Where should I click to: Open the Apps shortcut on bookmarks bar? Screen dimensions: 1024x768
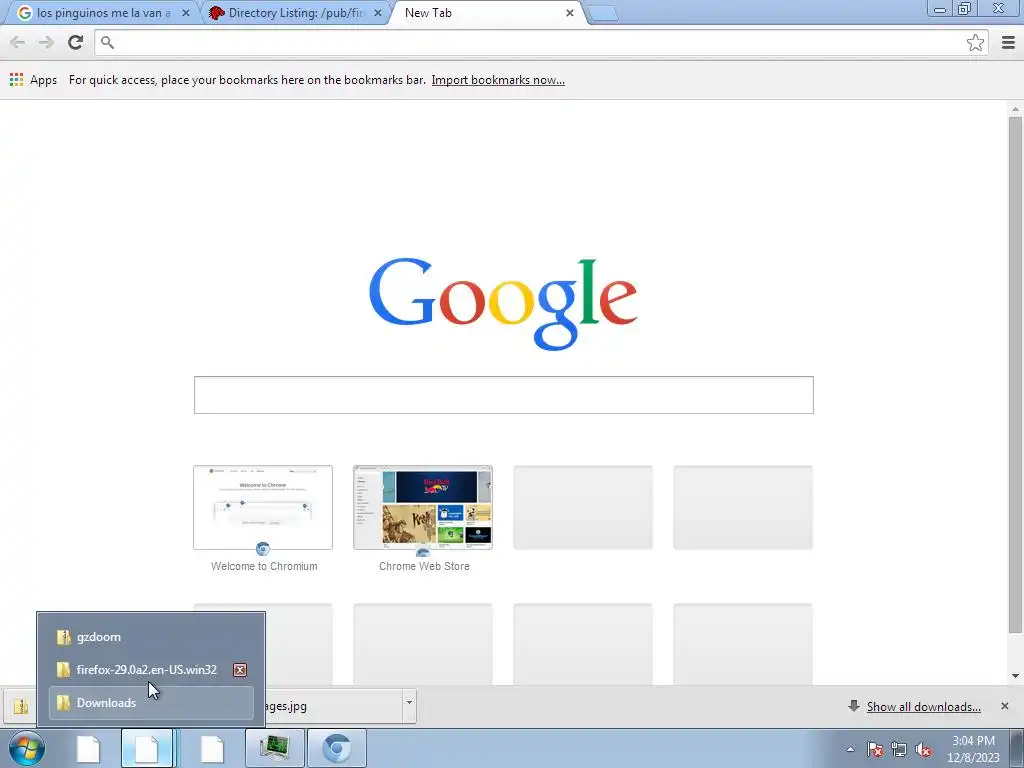(x=33, y=80)
